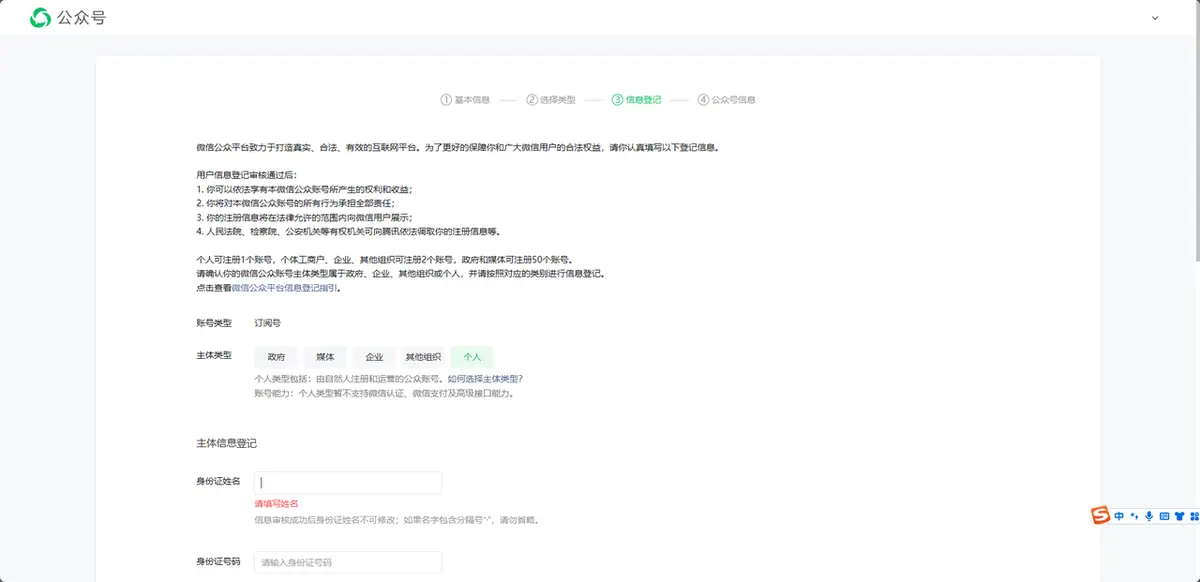
Task: Click the 身份证姓名 input field
Action: coord(348,482)
